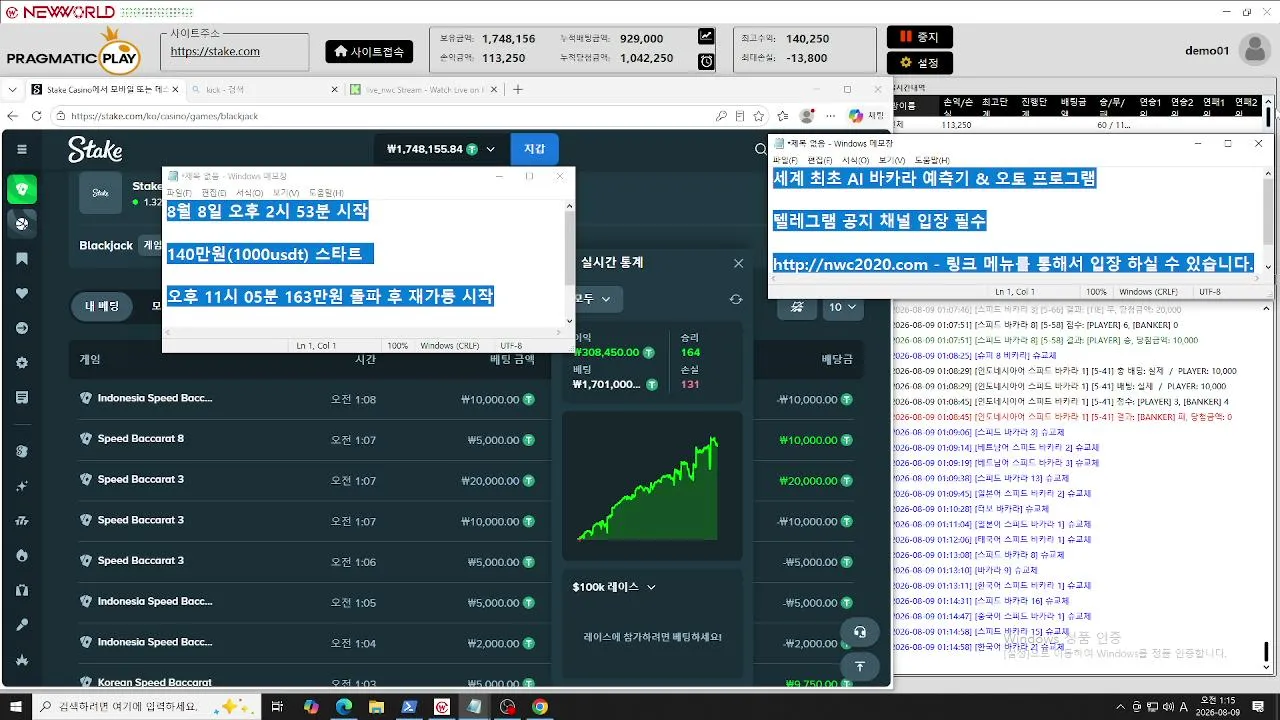Click the document list icon in Stake sidebar
Viewport: 1280px width, 720px height.
click(22, 397)
